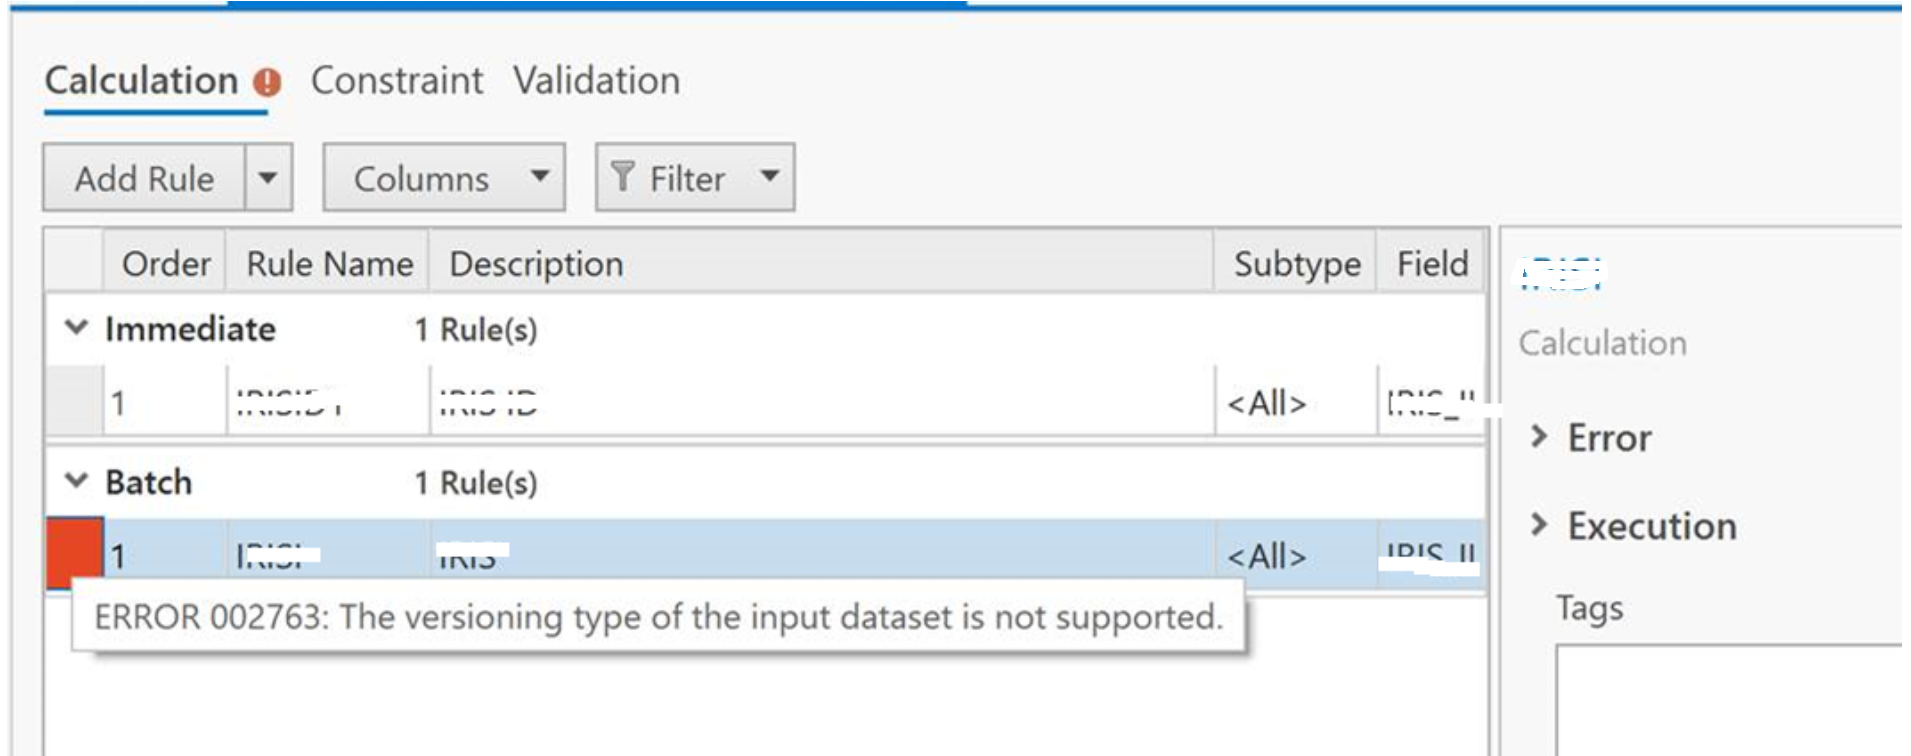This screenshot has height=756, width=1911.
Task: Select the Calculation tab
Action: (142, 81)
